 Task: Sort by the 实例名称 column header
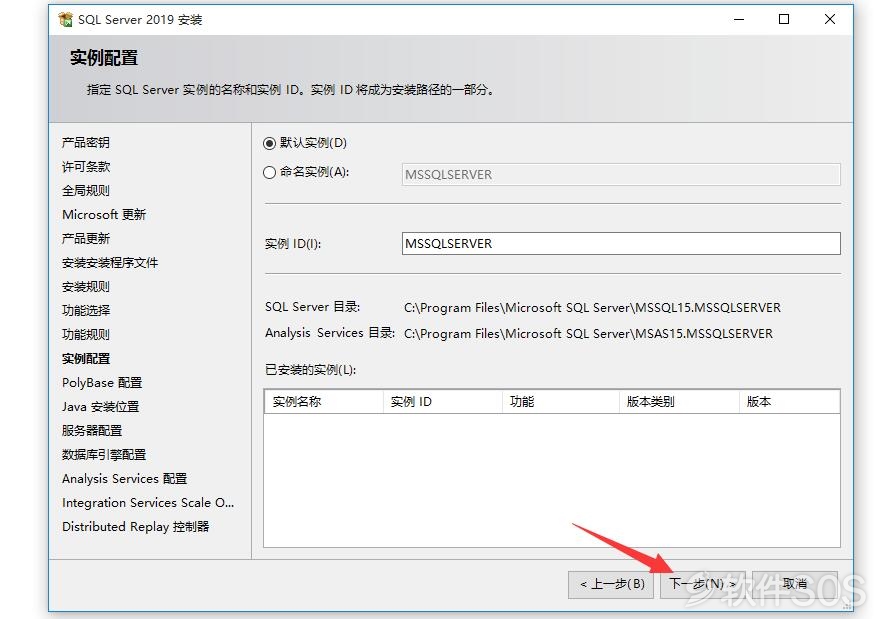click(324, 402)
